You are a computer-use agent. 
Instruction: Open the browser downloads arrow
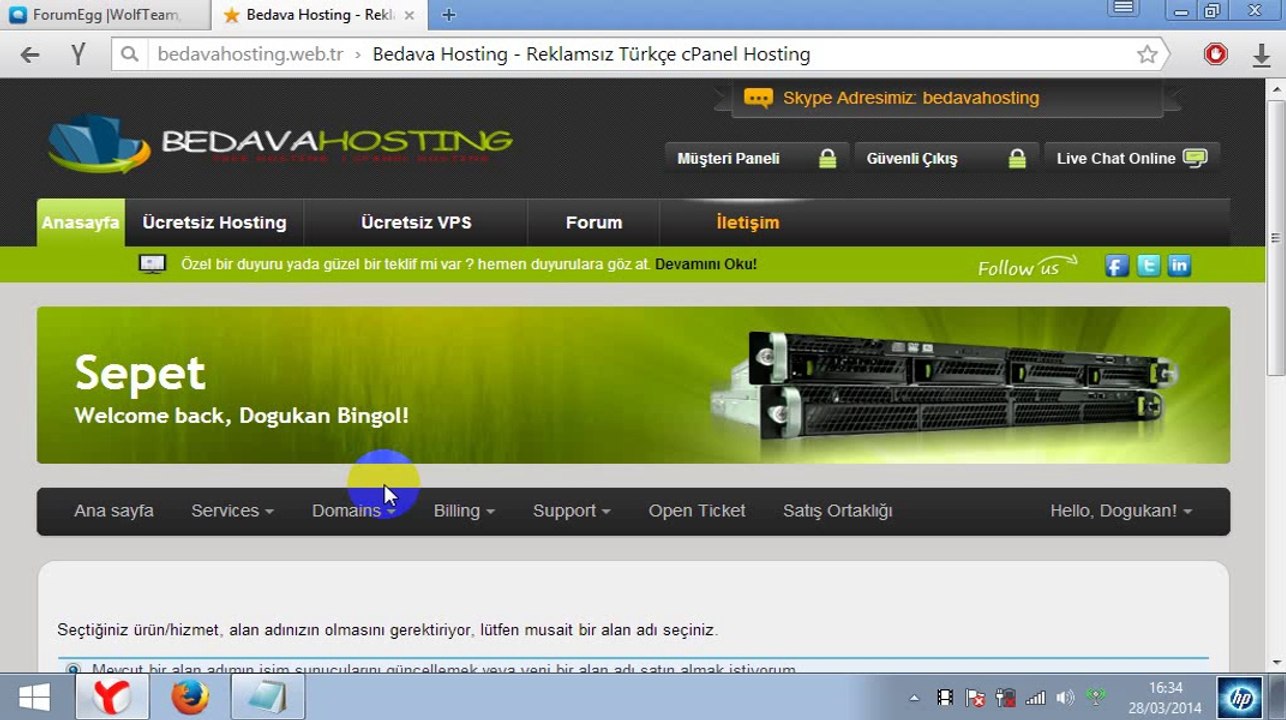pyautogui.click(x=1262, y=55)
